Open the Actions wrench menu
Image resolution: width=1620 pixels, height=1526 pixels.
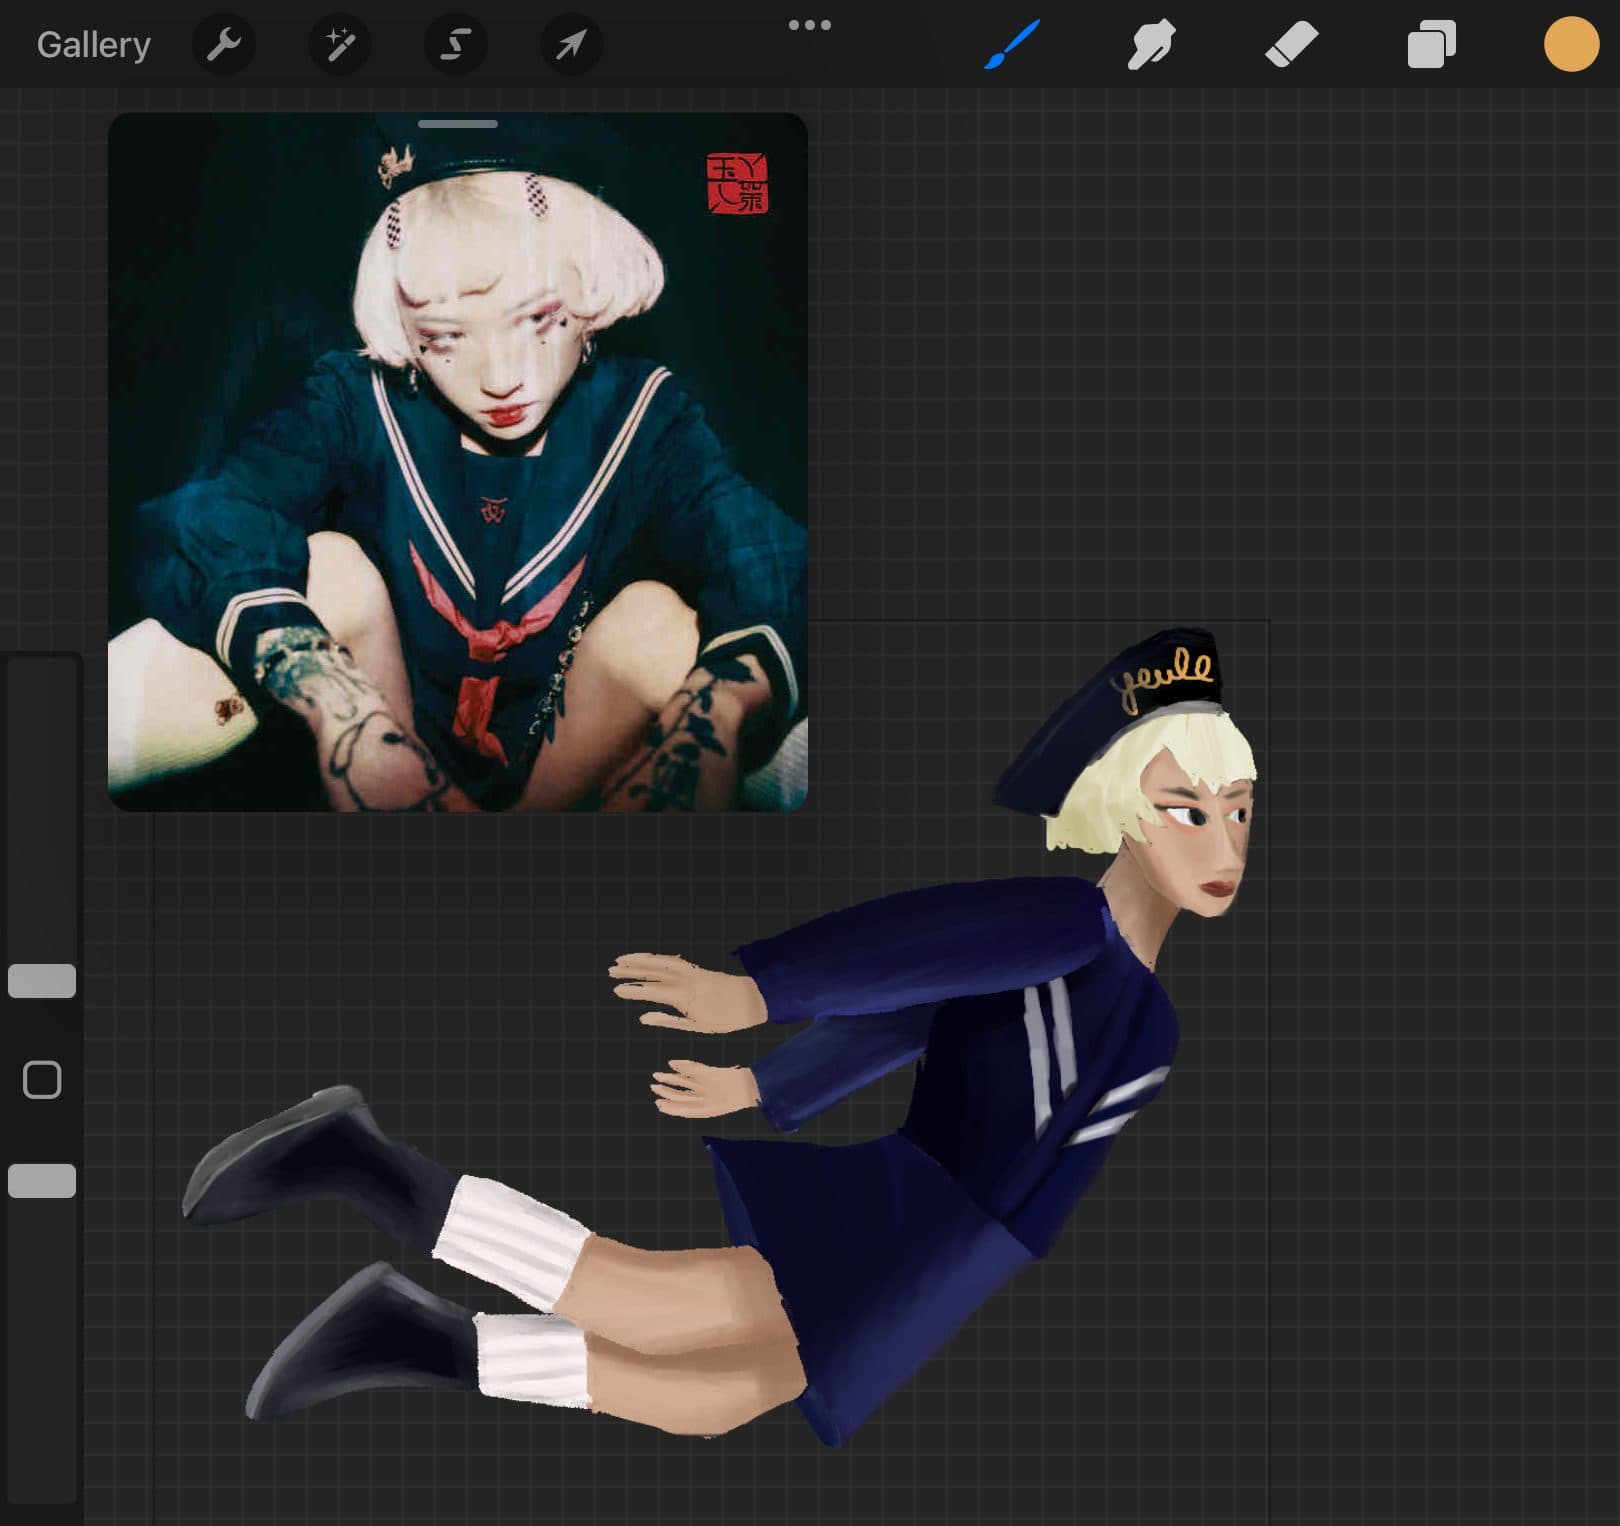click(223, 45)
